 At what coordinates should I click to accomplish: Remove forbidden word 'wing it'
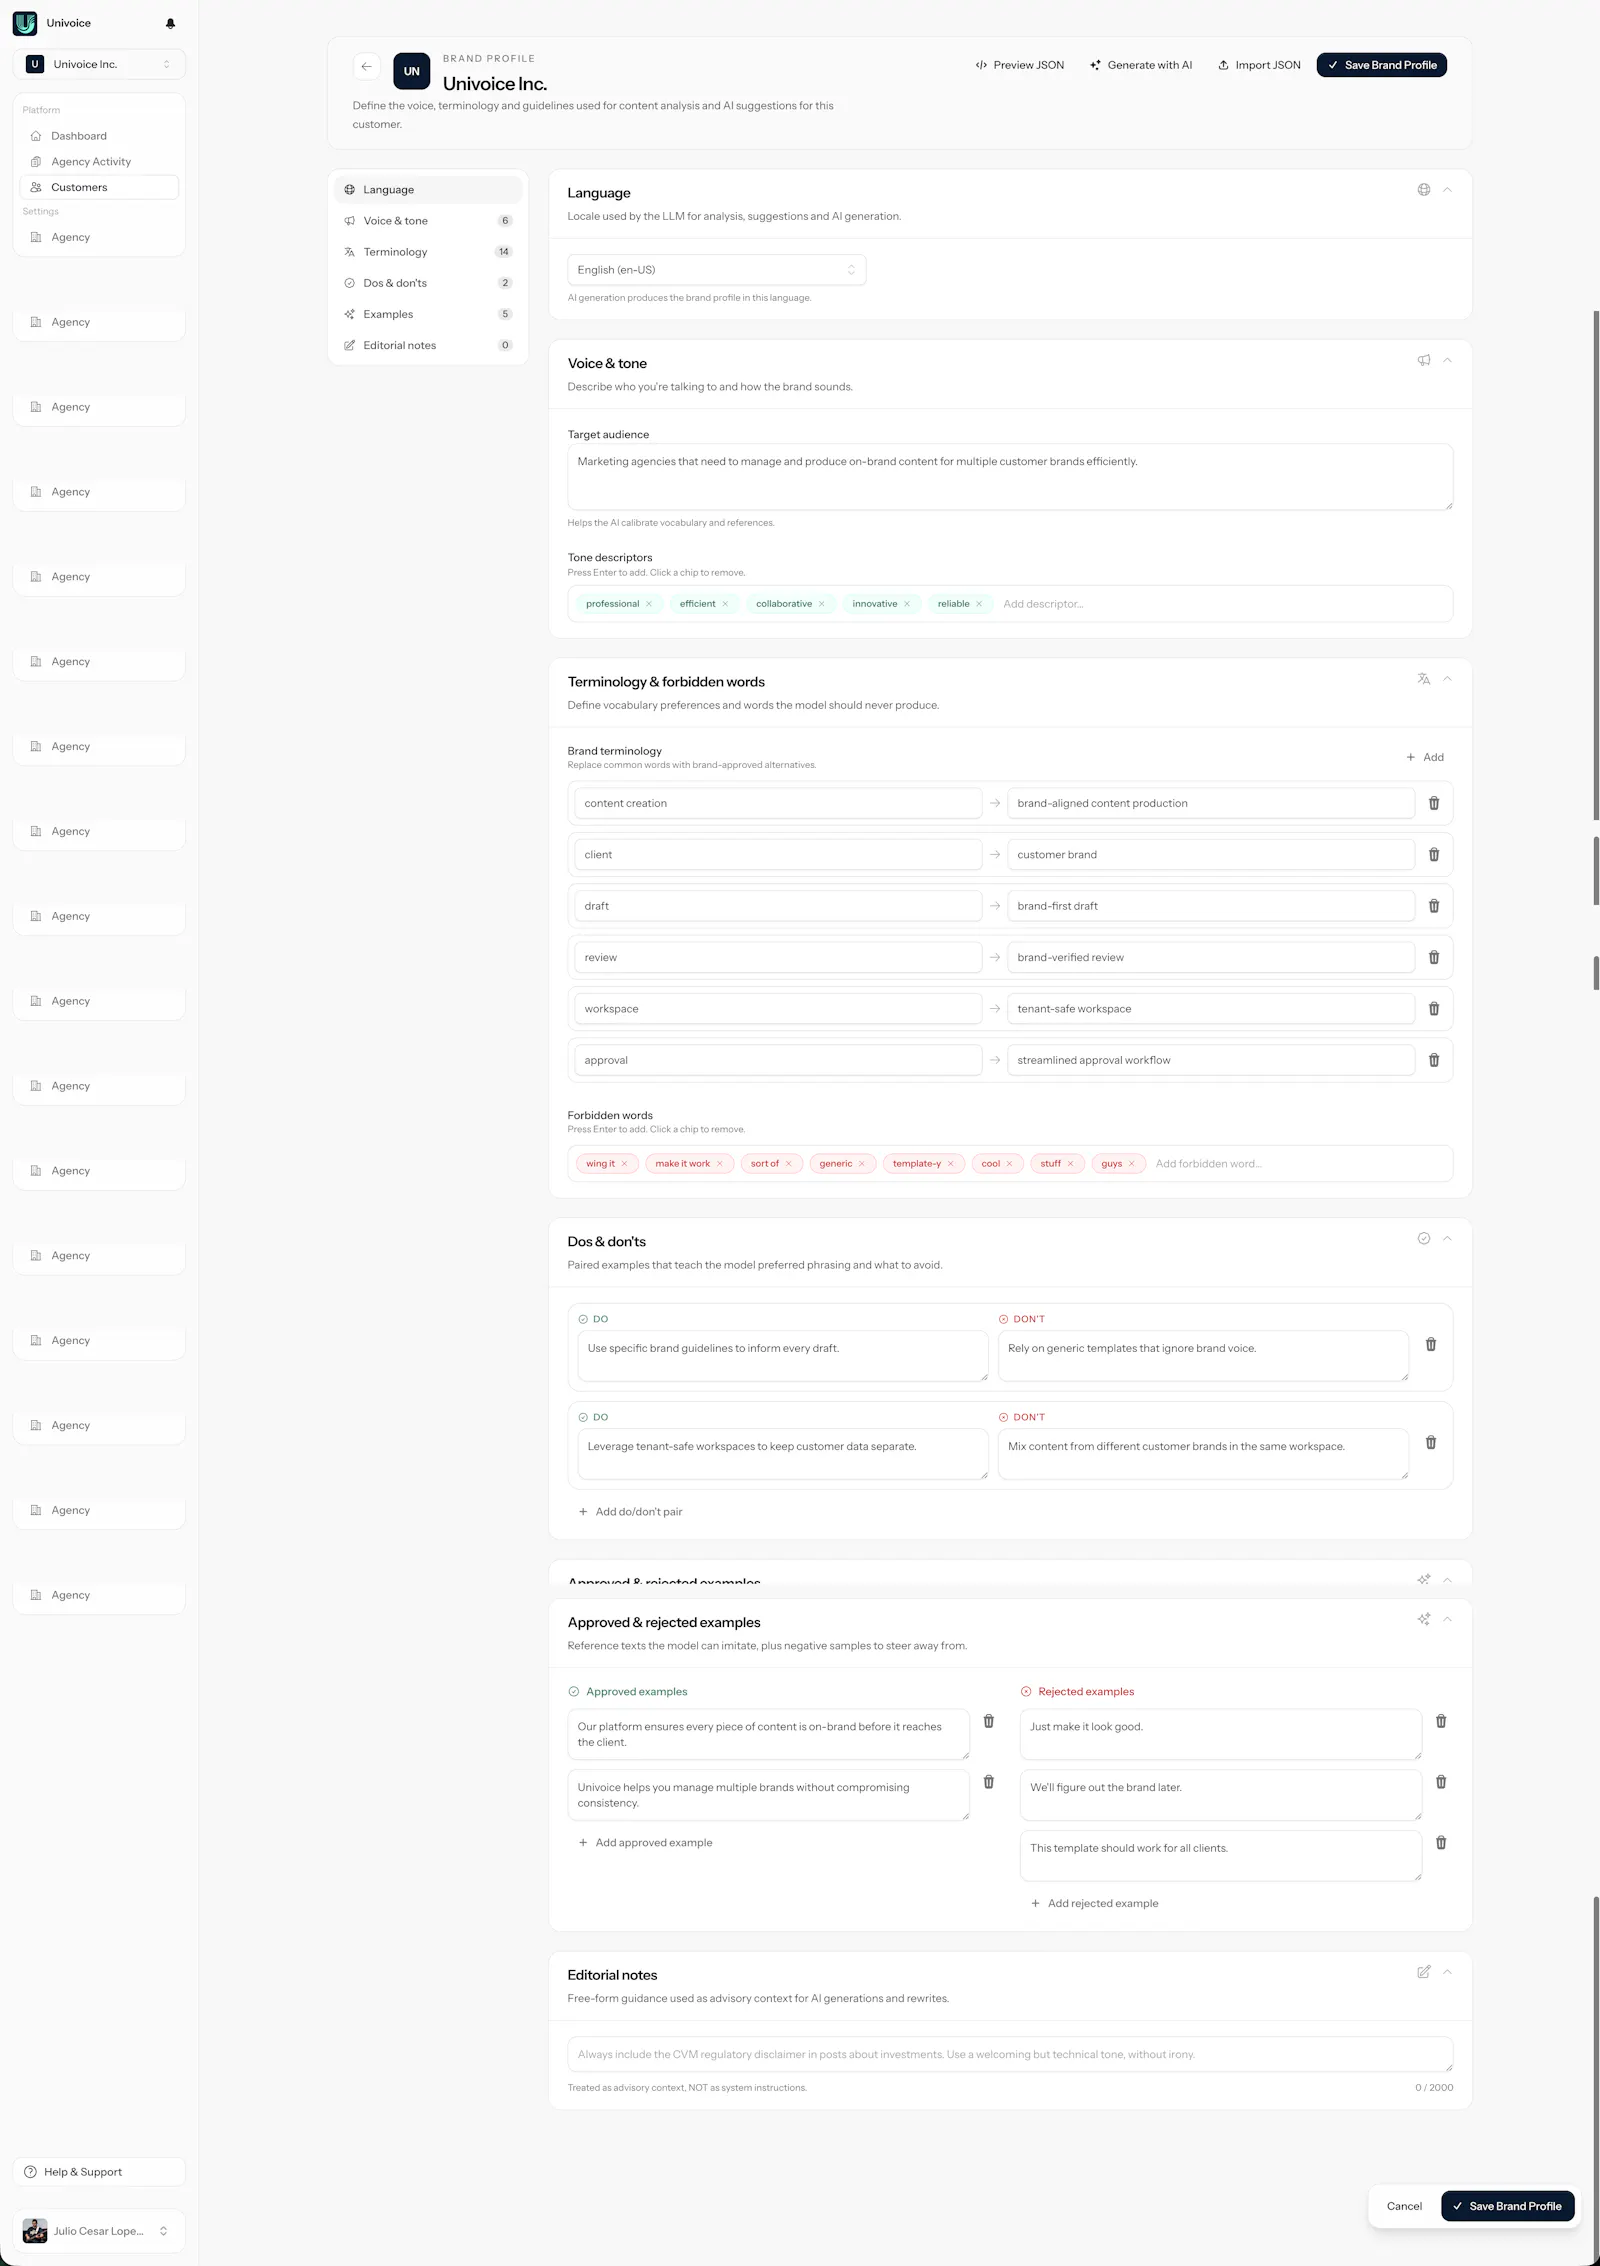[x=624, y=1164]
